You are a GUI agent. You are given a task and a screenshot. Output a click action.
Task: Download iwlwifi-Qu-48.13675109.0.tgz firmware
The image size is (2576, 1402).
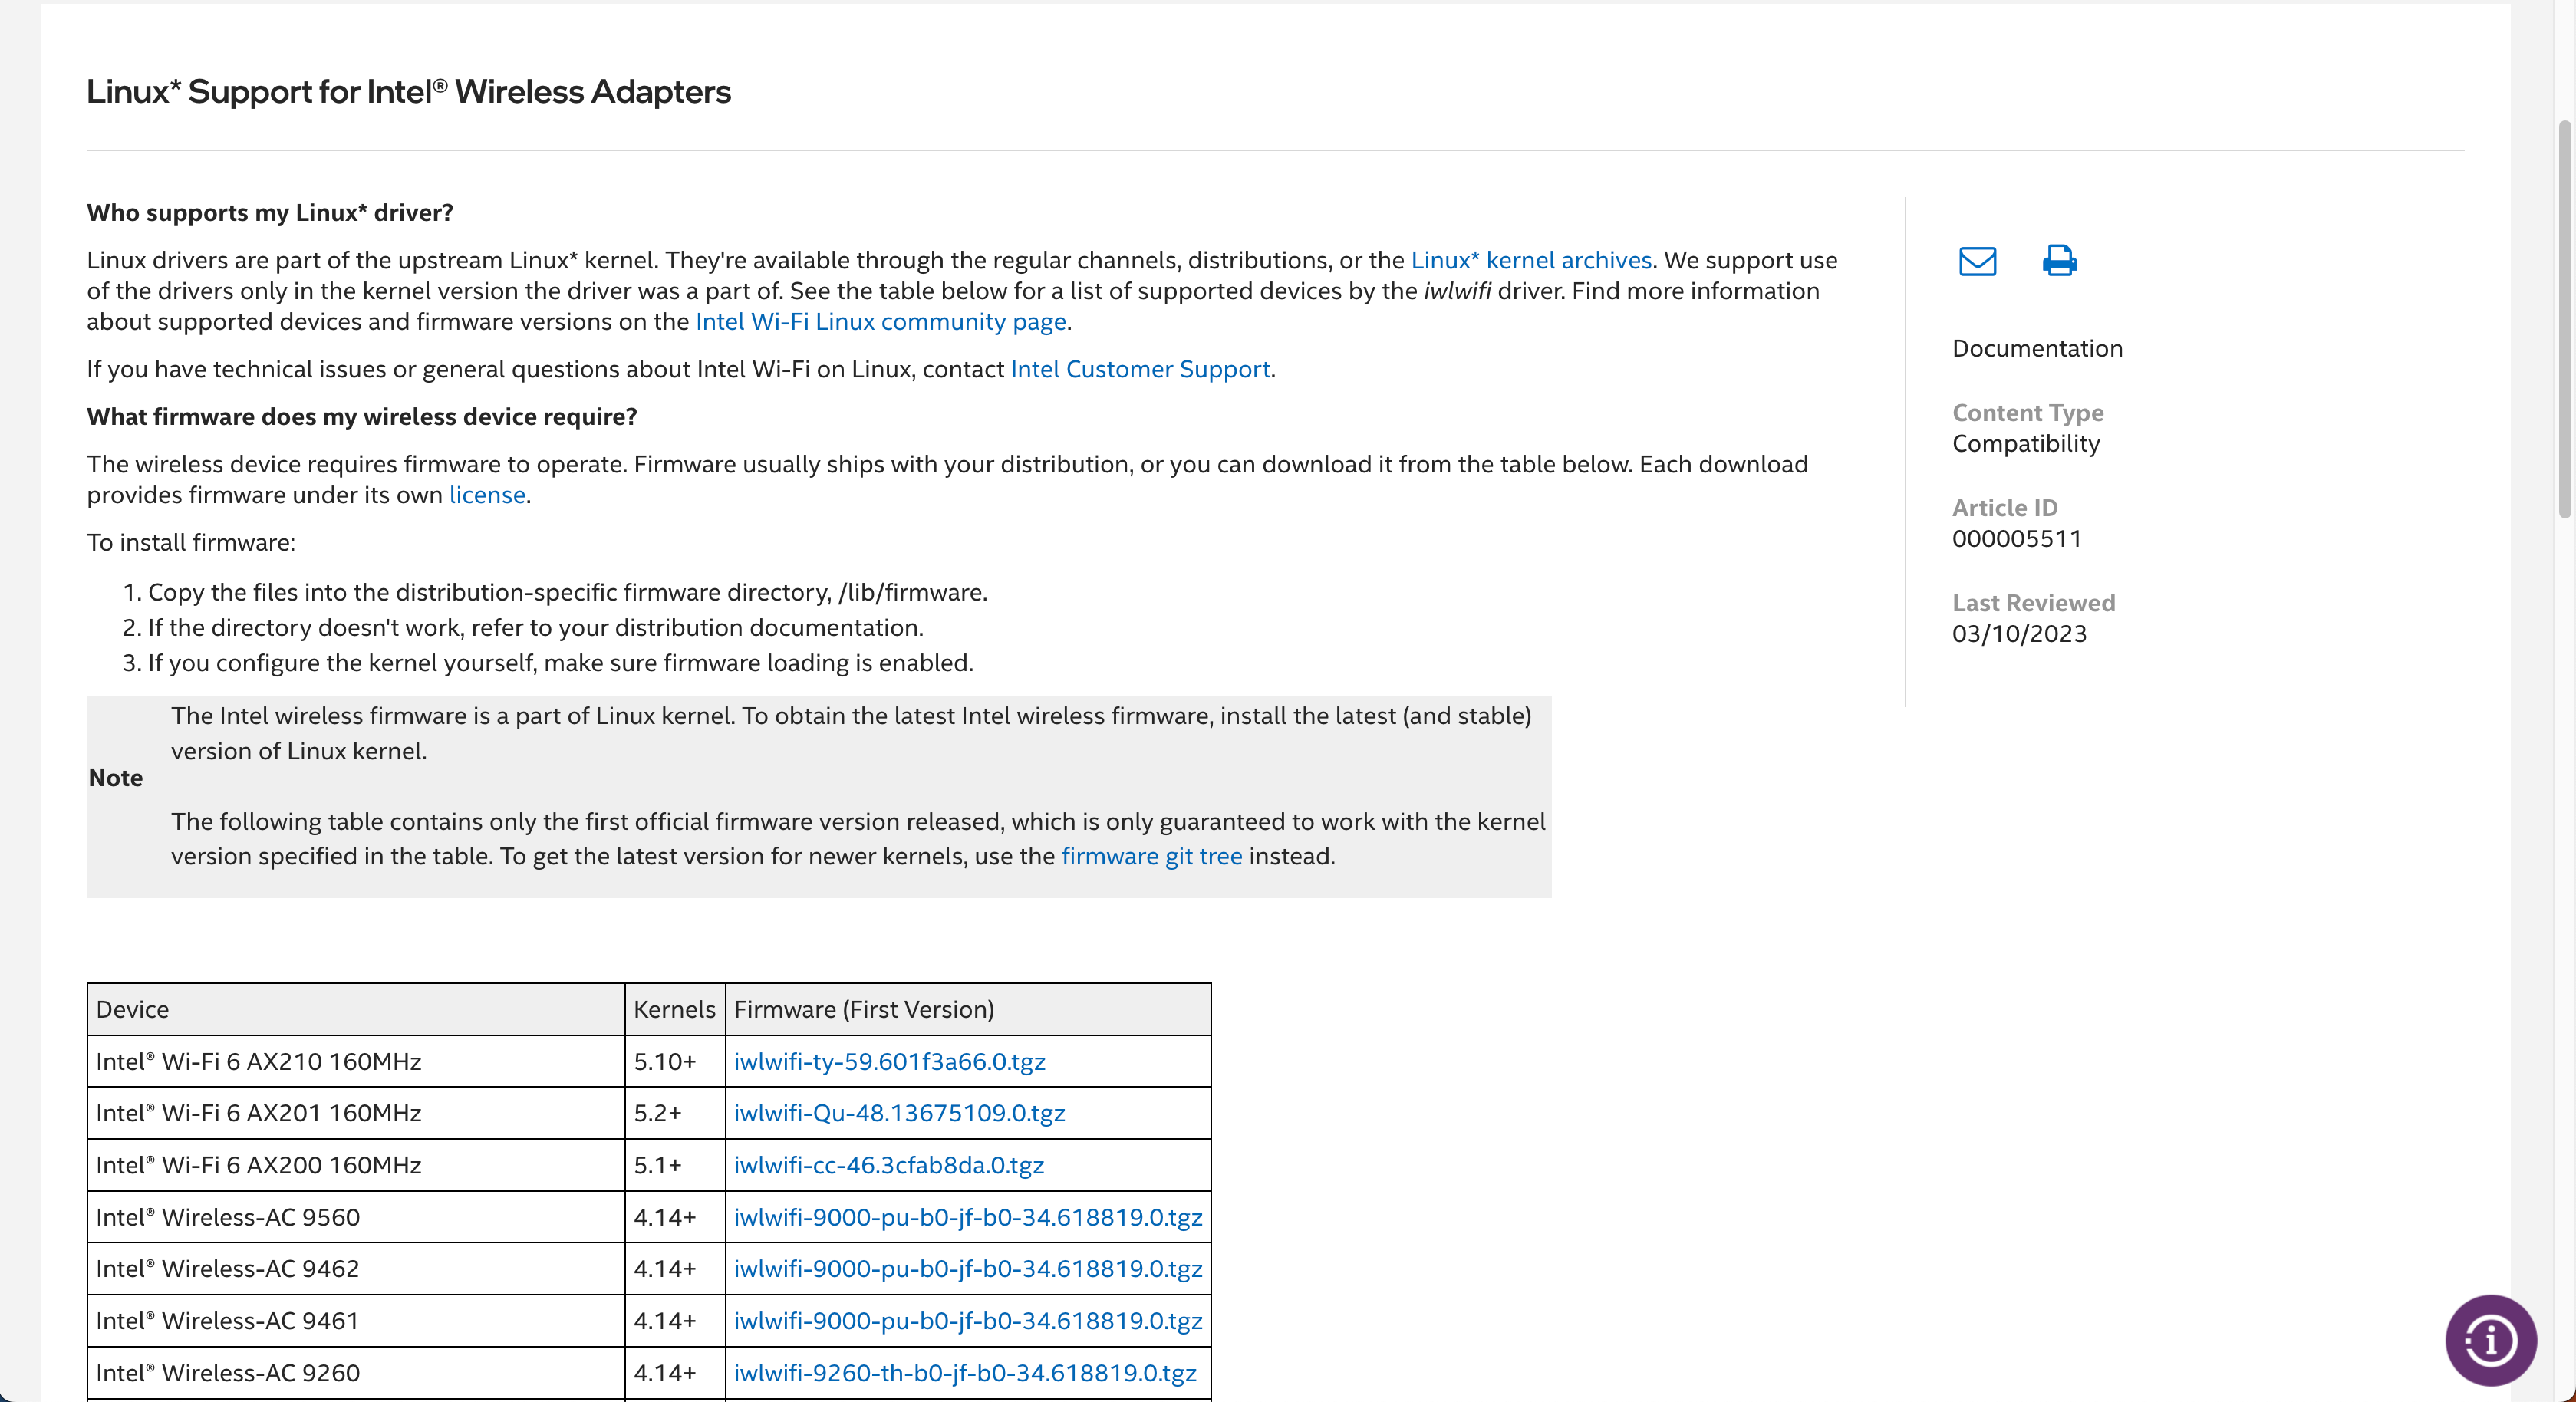pos(900,1113)
